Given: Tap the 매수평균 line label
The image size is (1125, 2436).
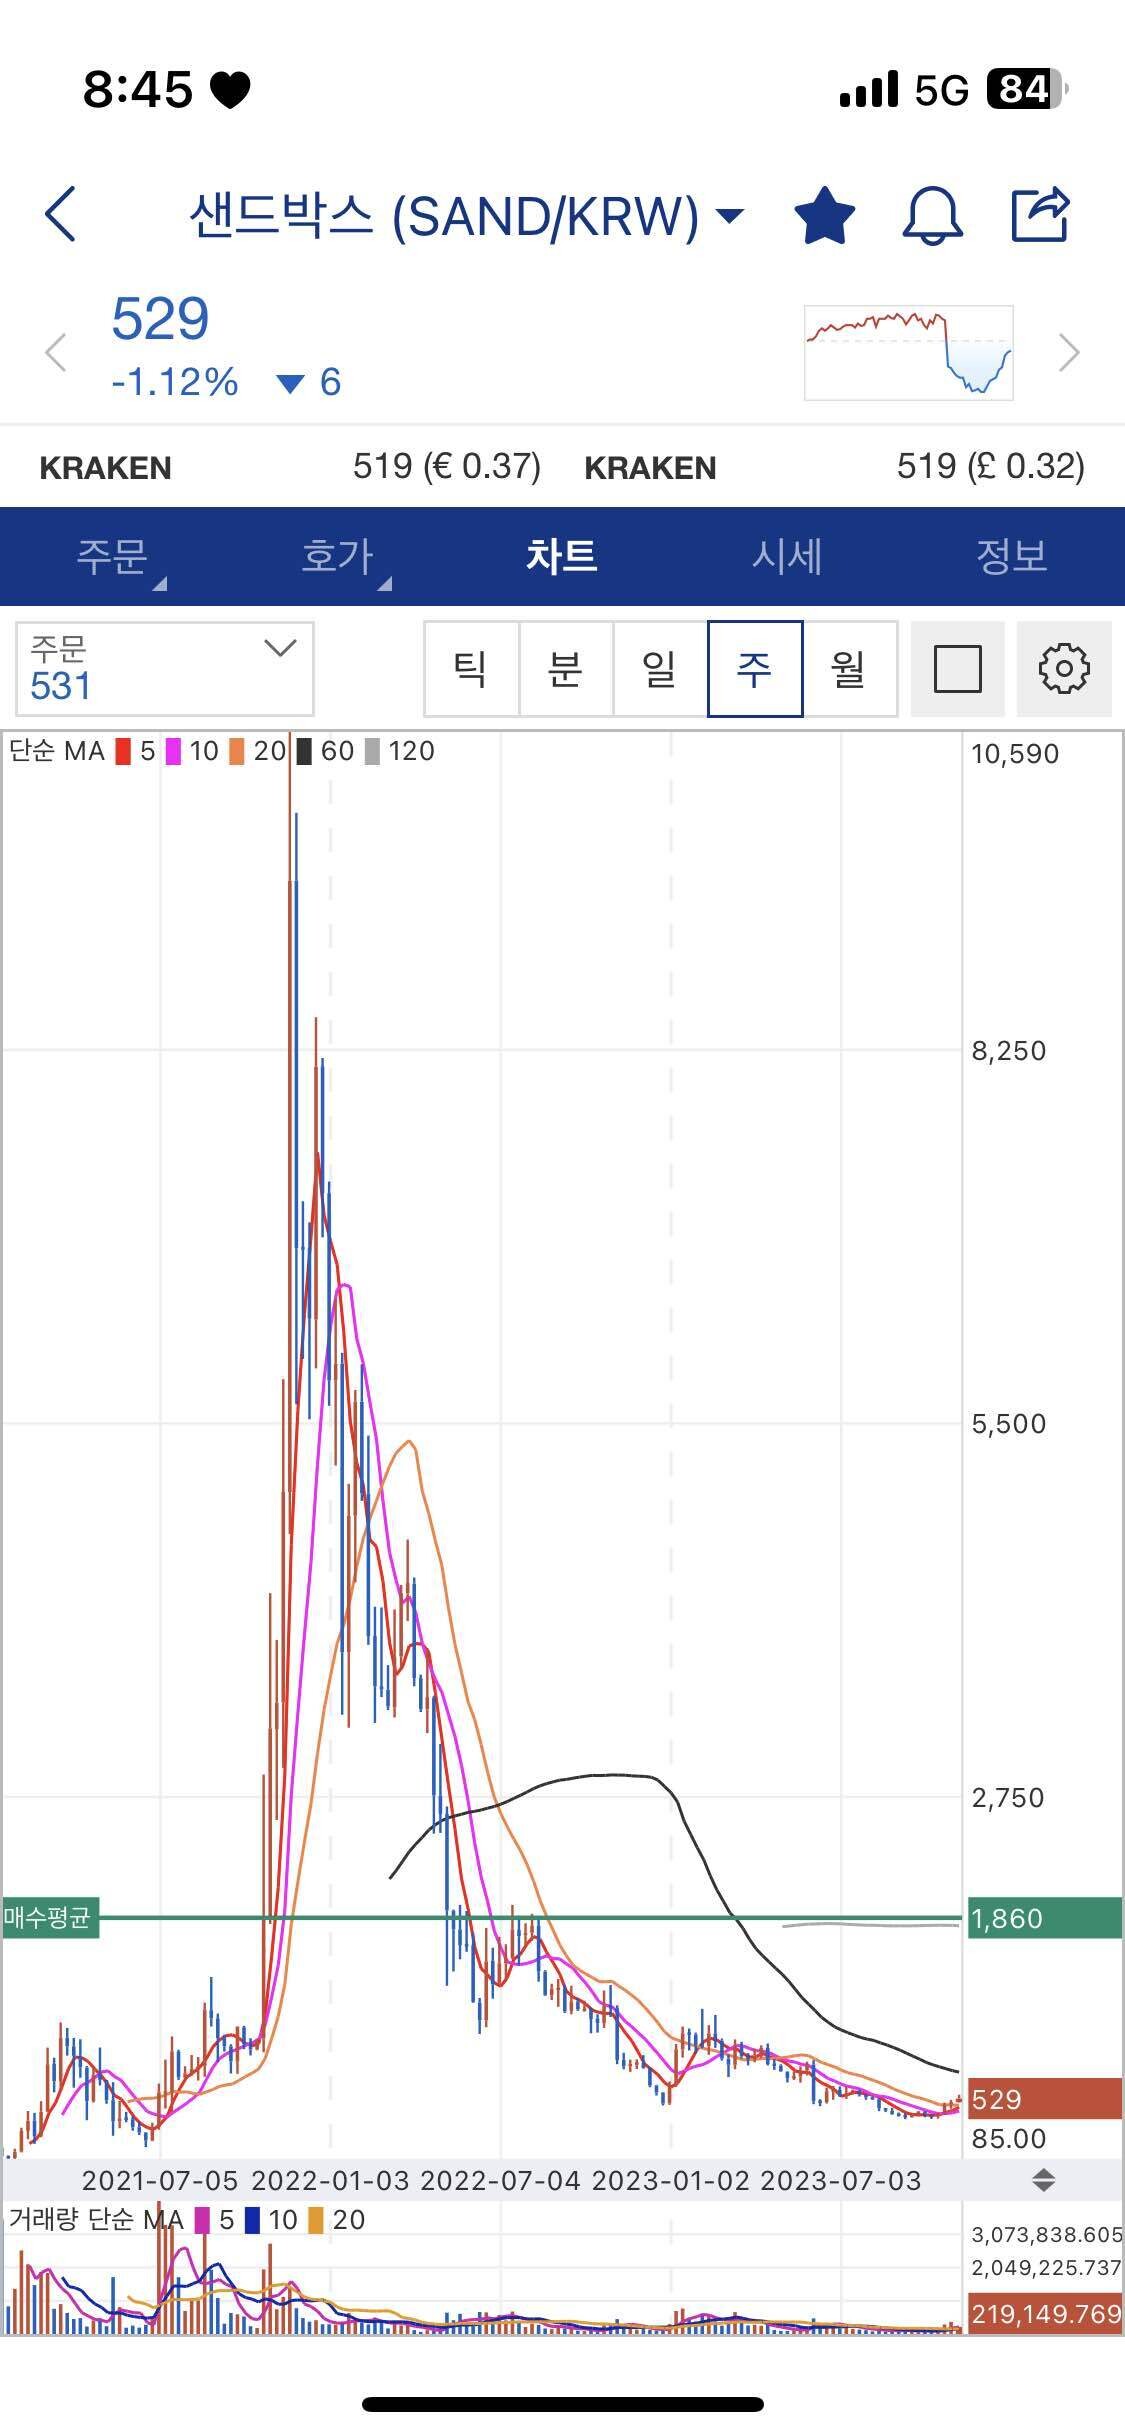Looking at the screenshot, I should pos(49,1917).
